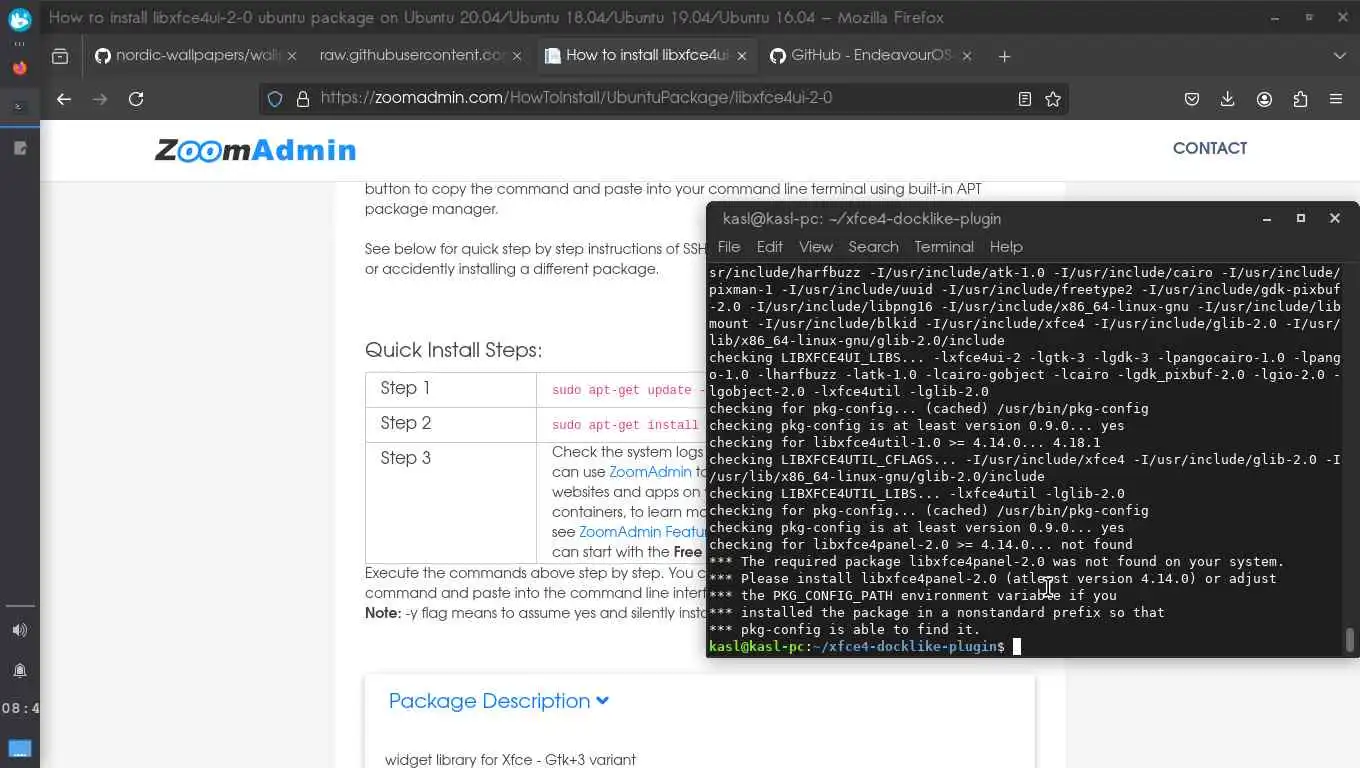Open the Xfce applications menu icon
Image resolution: width=1360 pixels, height=768 pixels.
tap(20, 22)
